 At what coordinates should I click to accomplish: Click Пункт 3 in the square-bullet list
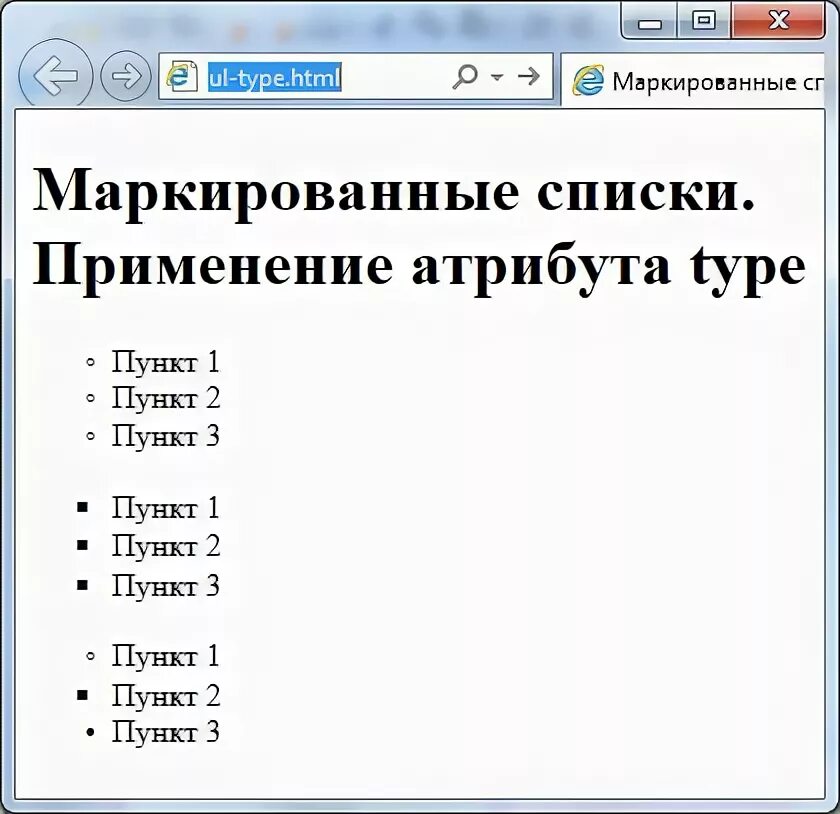pos(166,585)
